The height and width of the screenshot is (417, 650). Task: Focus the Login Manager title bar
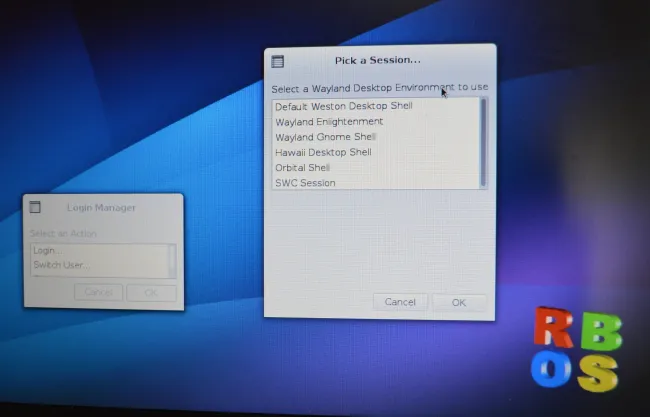(x=101, y=207)
